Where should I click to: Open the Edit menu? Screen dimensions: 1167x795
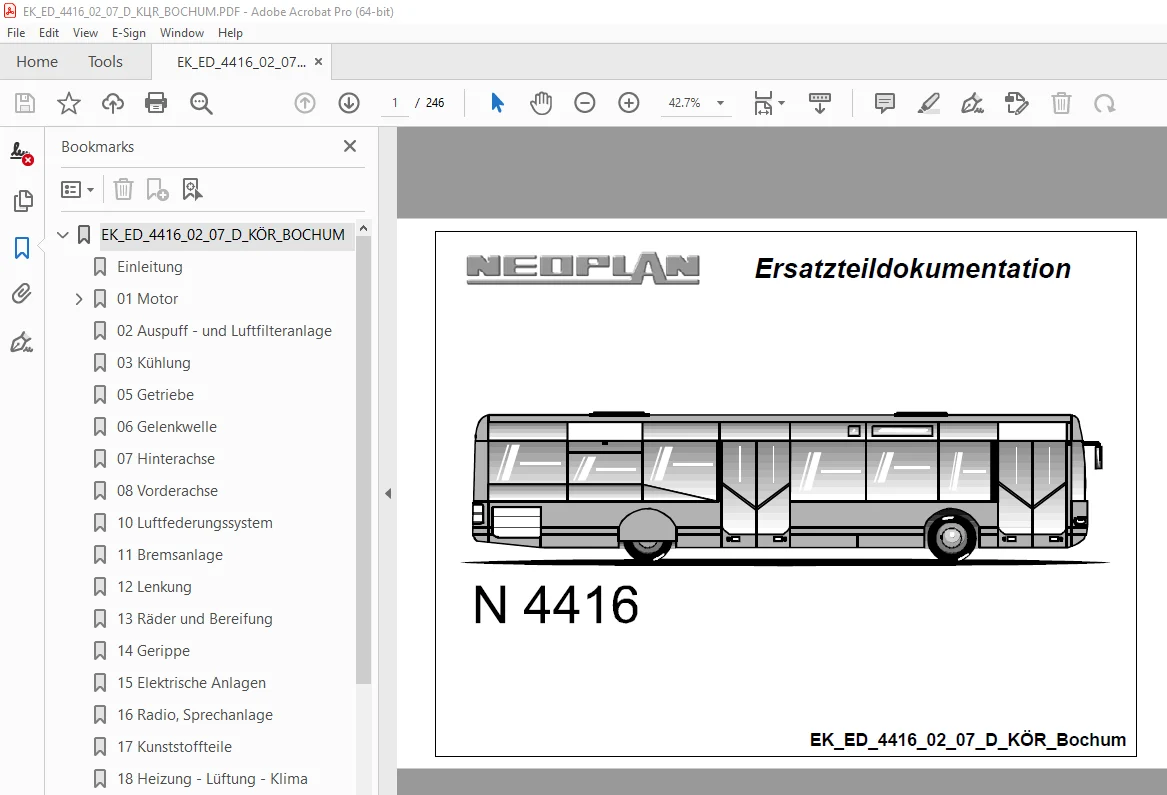click(49, 33)
